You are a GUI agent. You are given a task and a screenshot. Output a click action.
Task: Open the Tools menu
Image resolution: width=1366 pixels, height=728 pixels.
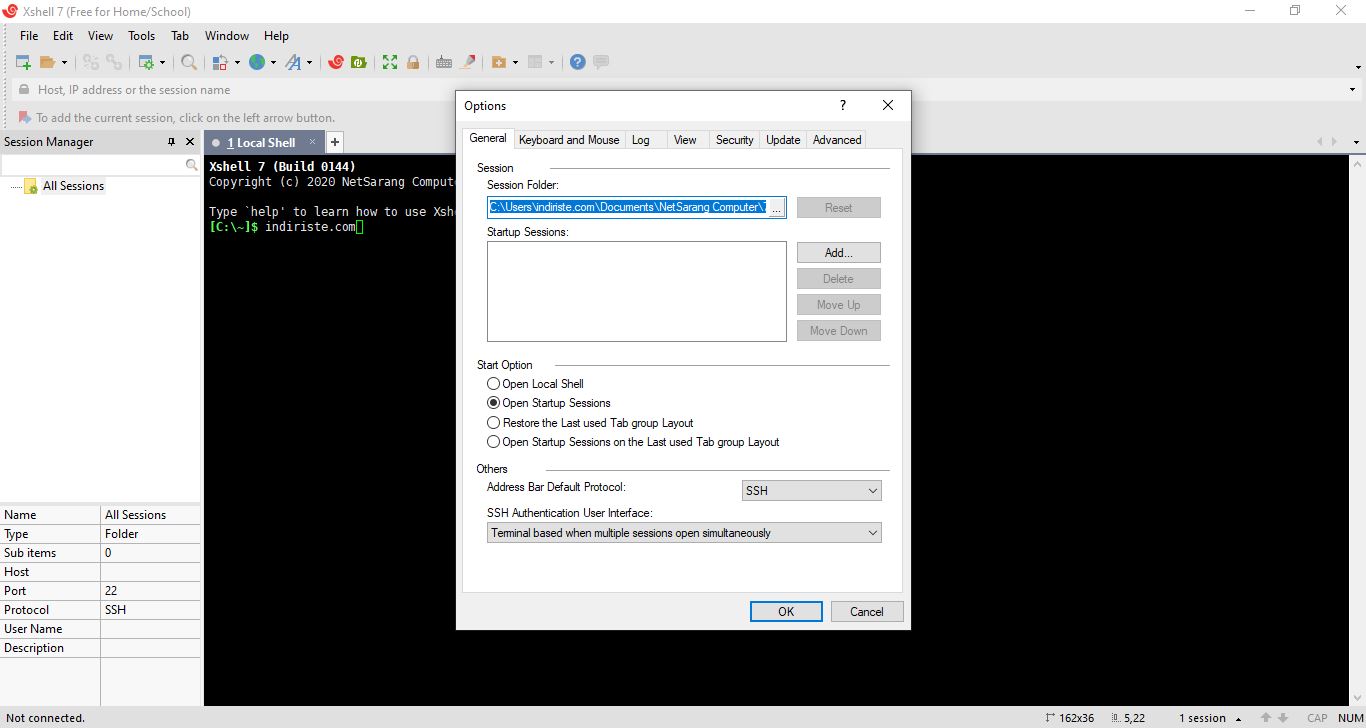pyautogui.click(x=141, y=36)
